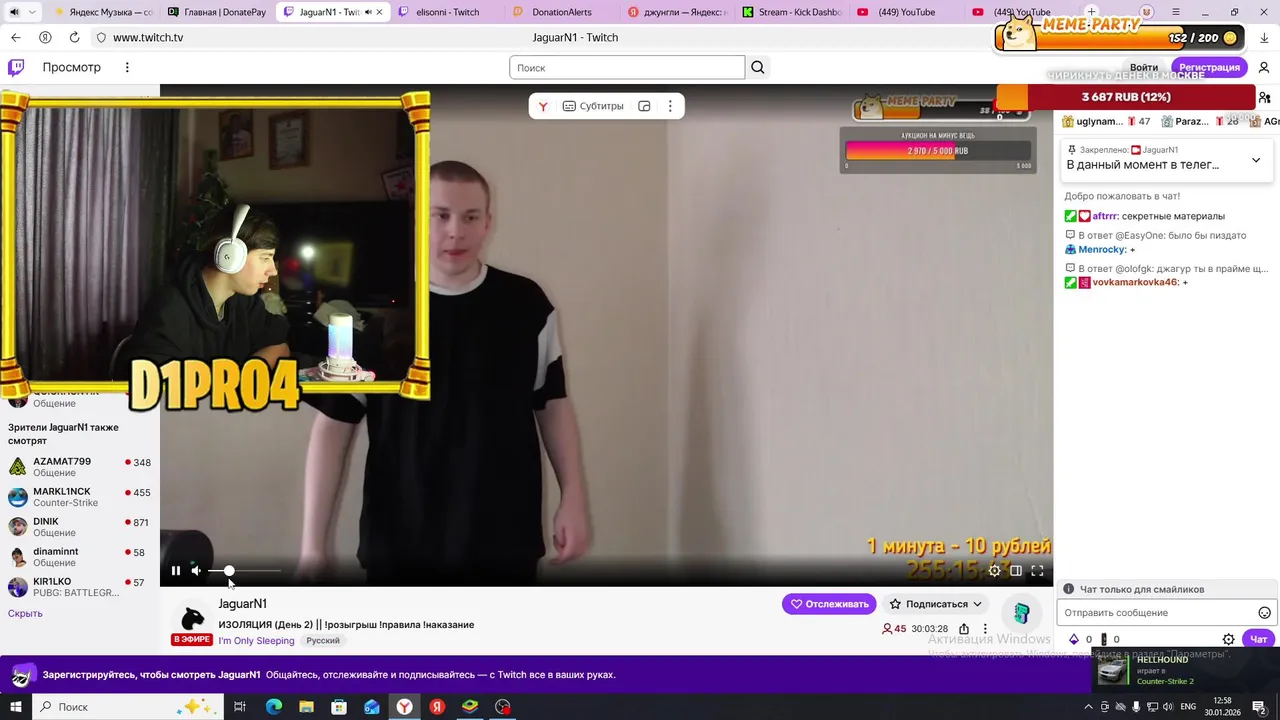Click the www.twitch.tv address bar
This screenshot has height=720, width=1280.
[x=148, y=37]
